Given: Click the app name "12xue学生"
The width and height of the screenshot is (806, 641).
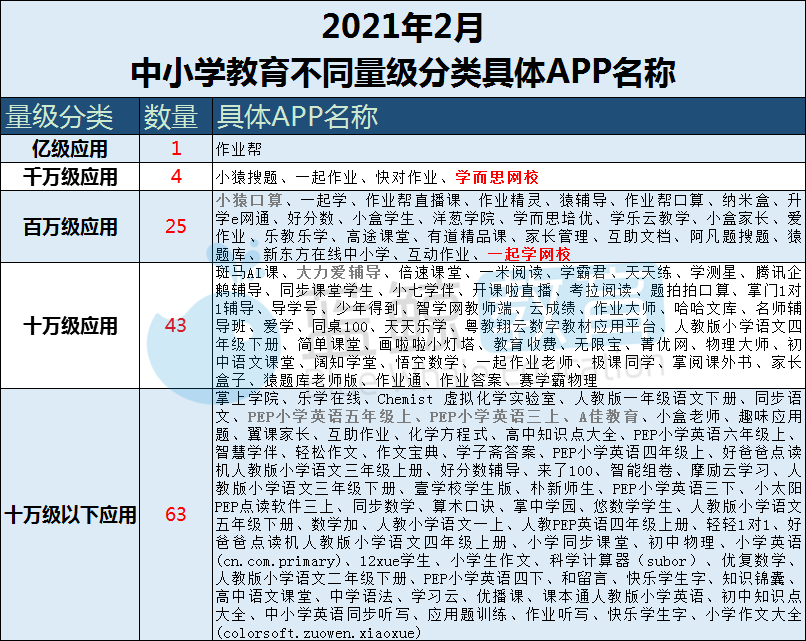Looking at the screenshot, I should pyautogui.click(x=395, y=560).
